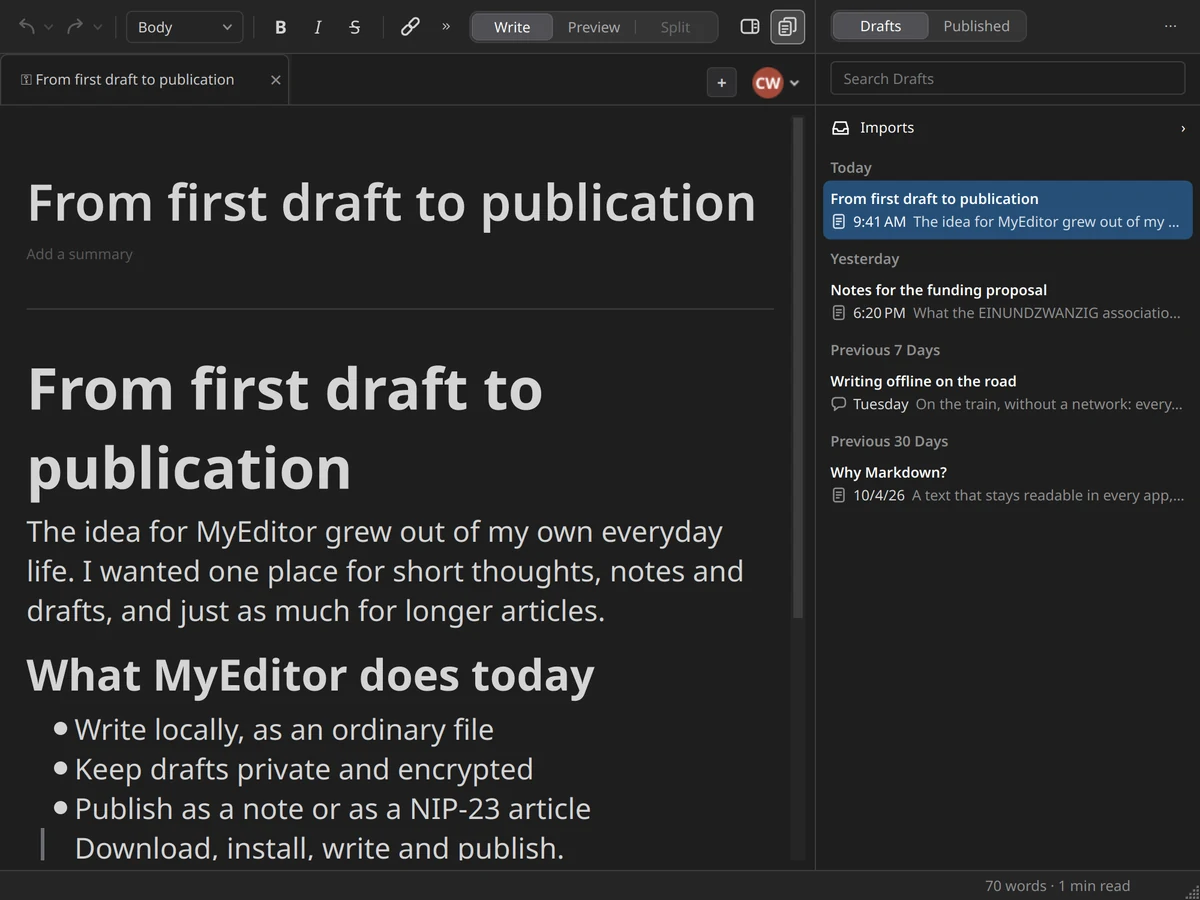
Task: Open draft 'Writing offline on the road'
Action: (x=1008, y=392)
